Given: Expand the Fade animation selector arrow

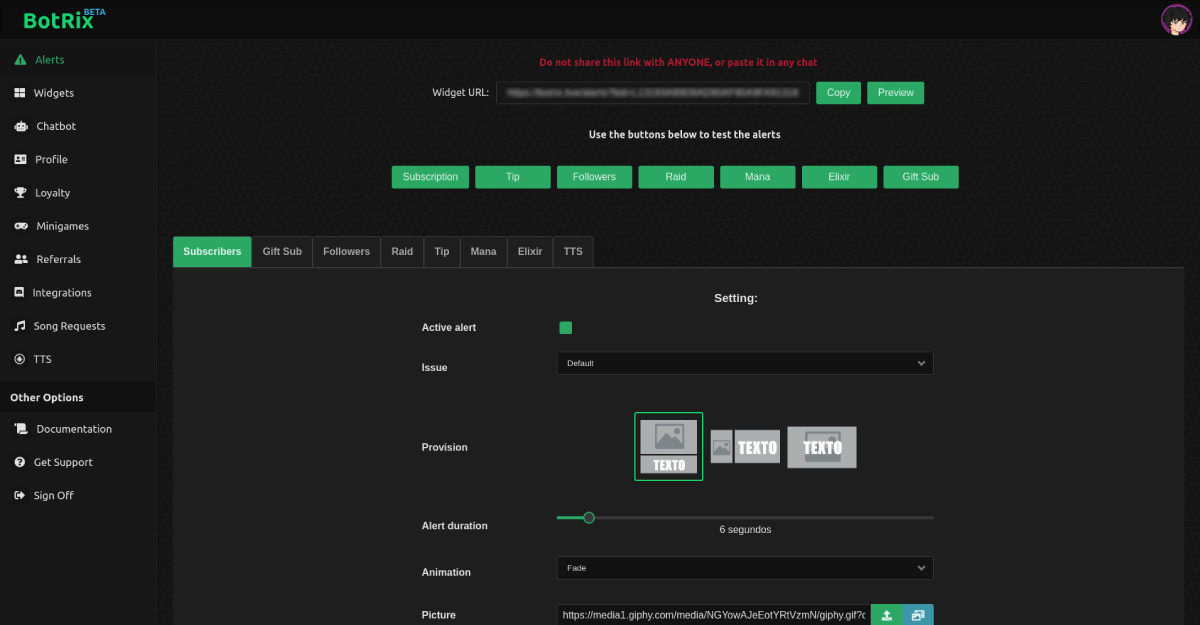Looking at the screenshot, I should [x=921, y=567].
